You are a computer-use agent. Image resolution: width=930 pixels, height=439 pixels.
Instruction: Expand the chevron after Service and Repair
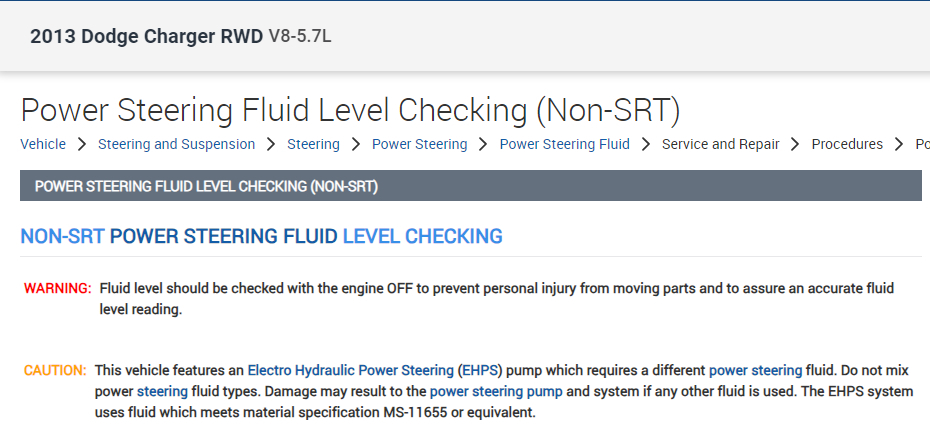pyautogui.click(x=796, y=144)
